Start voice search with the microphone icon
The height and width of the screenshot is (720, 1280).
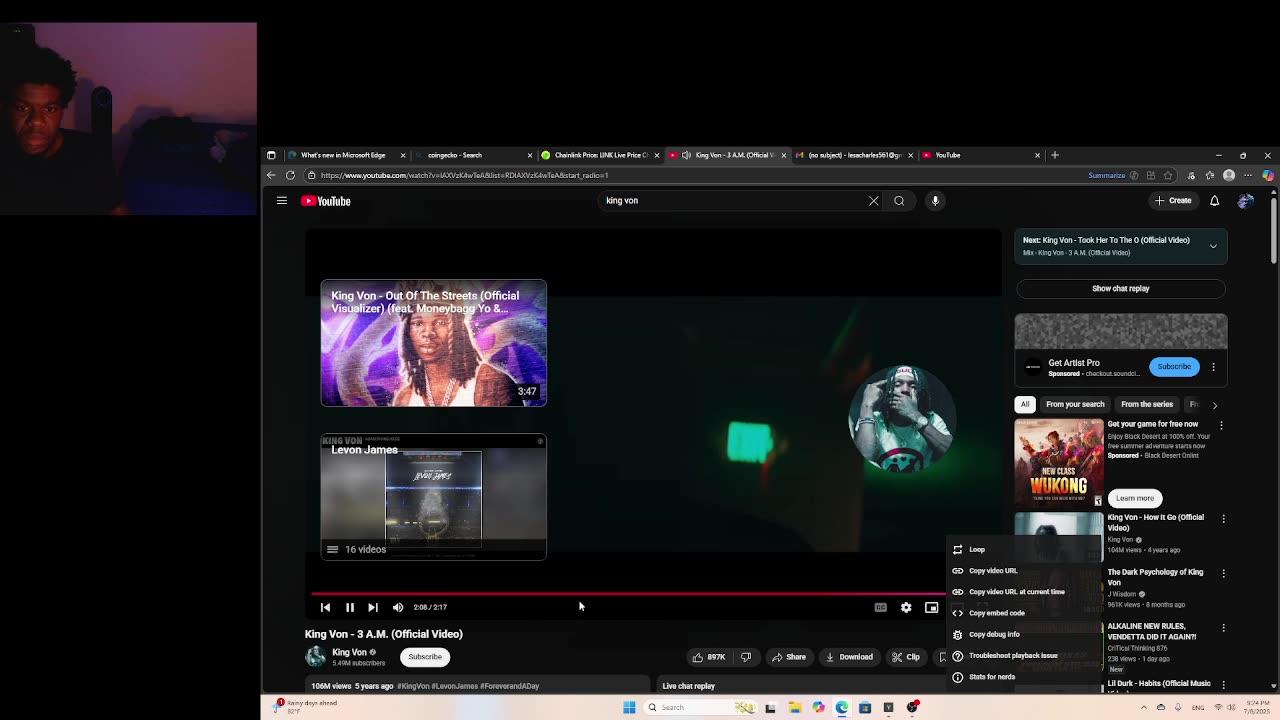[935, 201]
